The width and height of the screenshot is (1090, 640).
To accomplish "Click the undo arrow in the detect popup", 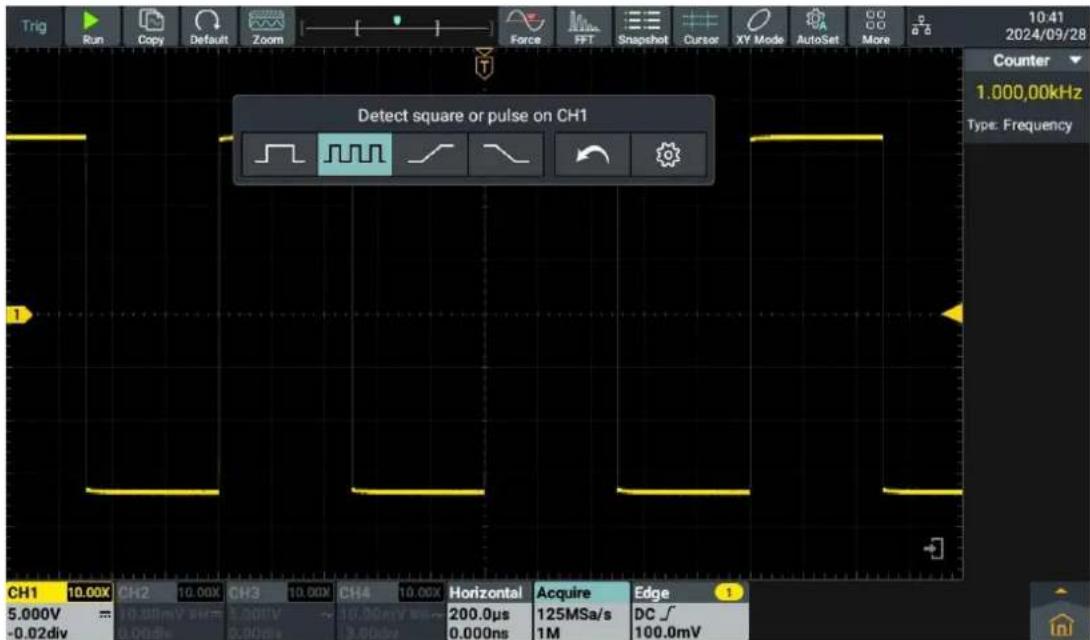I will pos(592,154).
